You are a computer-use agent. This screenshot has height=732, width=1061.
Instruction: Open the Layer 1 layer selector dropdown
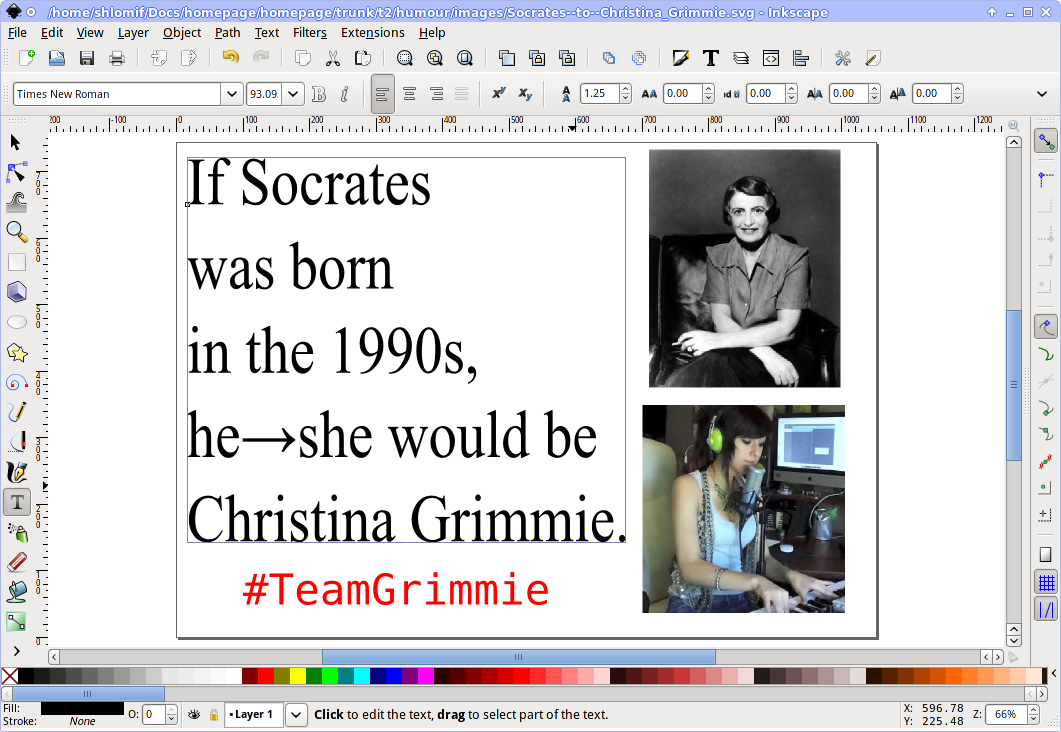(296, 714)
